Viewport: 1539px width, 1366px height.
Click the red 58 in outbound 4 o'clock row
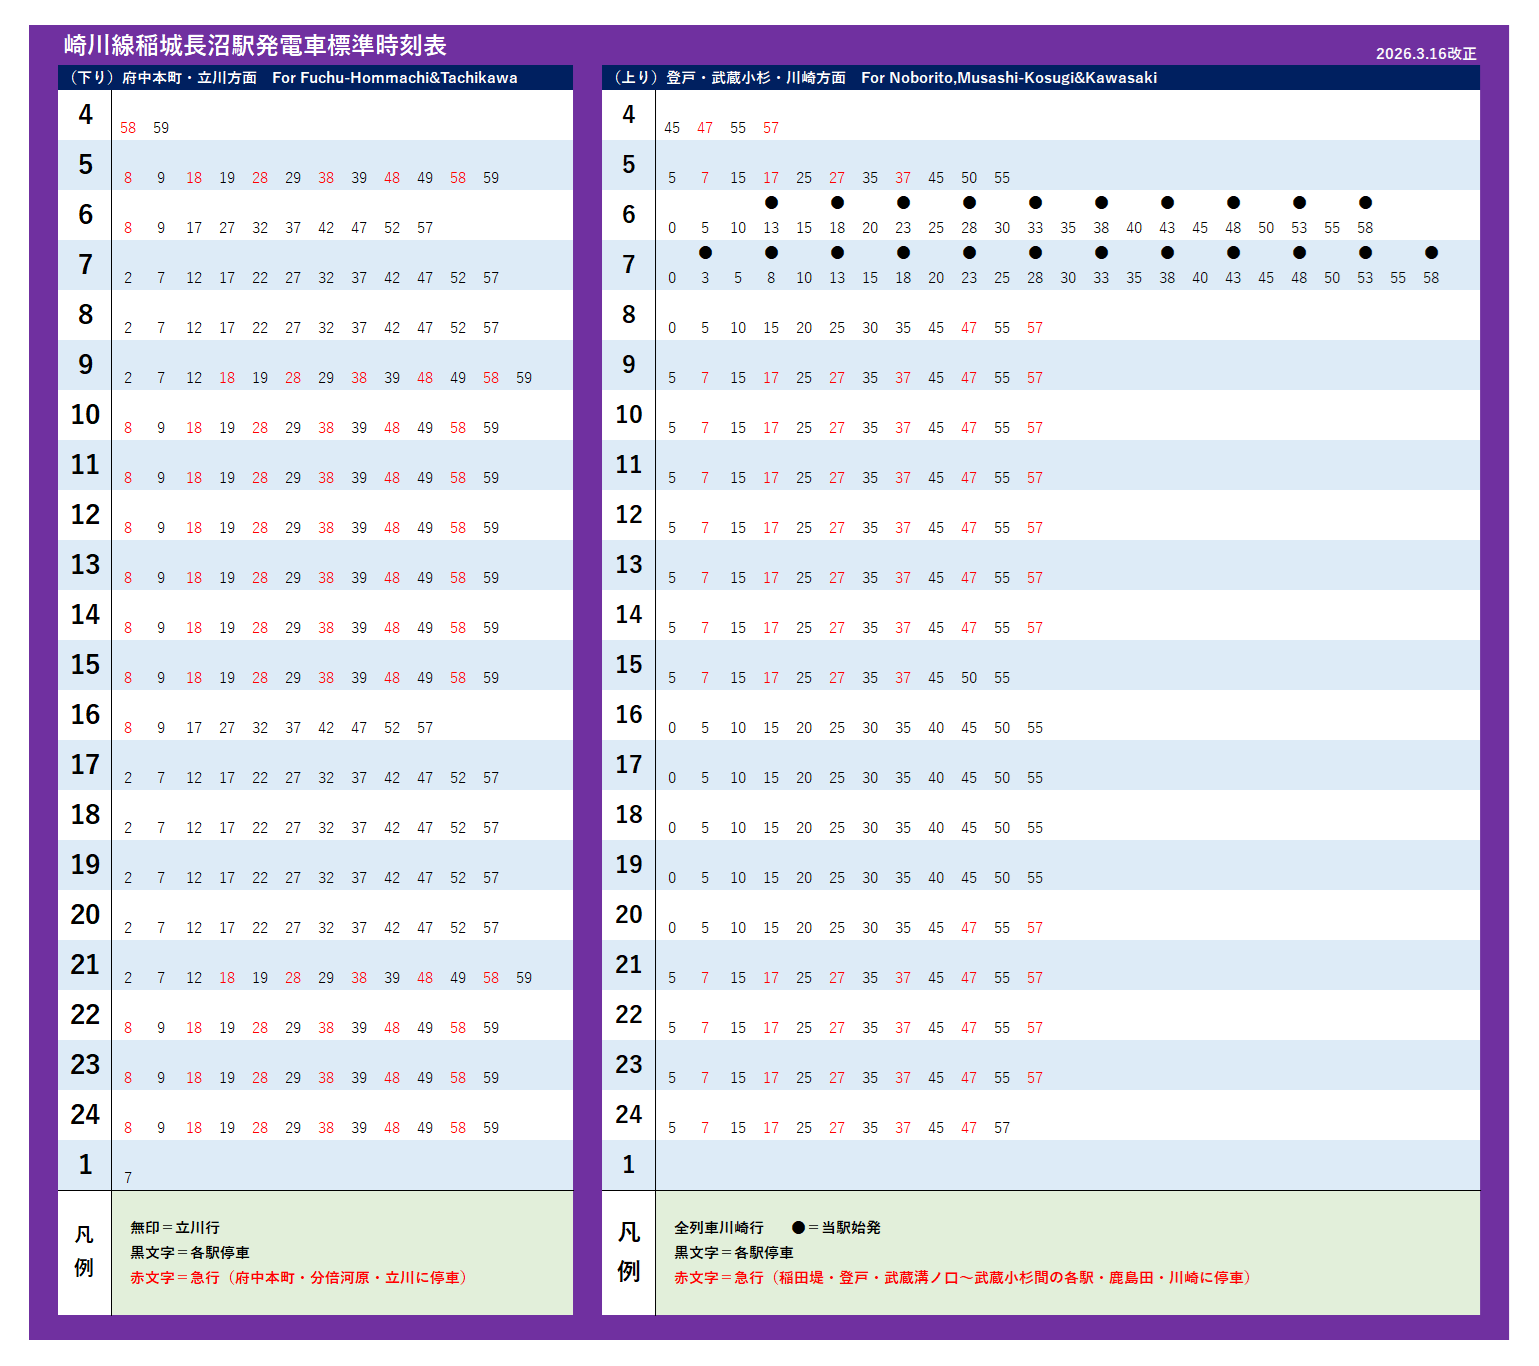pos(128,128)
